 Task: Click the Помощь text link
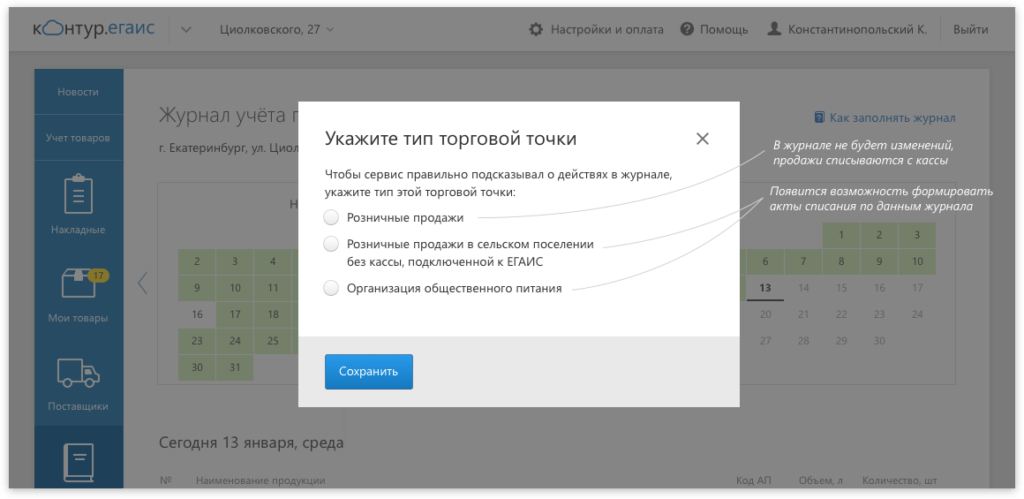pos(724,29)
